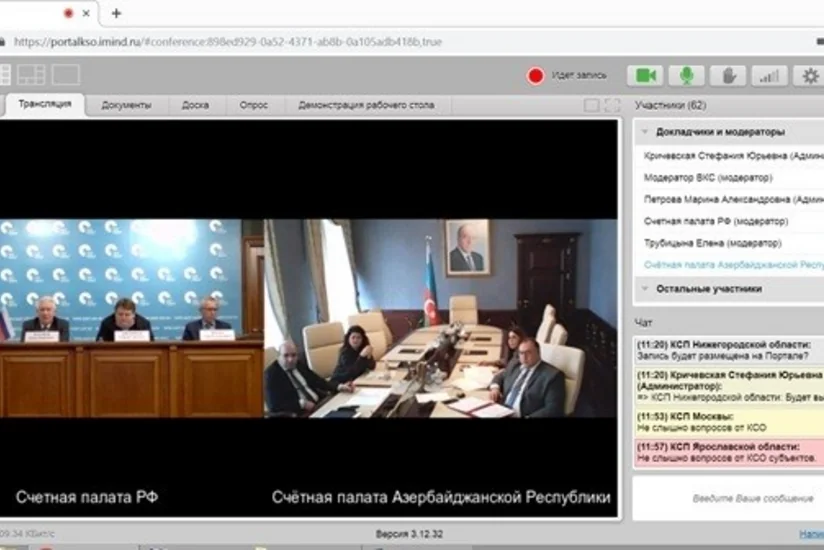
Task: Stop recording with the red record indicator
Action: click(535, 76)
